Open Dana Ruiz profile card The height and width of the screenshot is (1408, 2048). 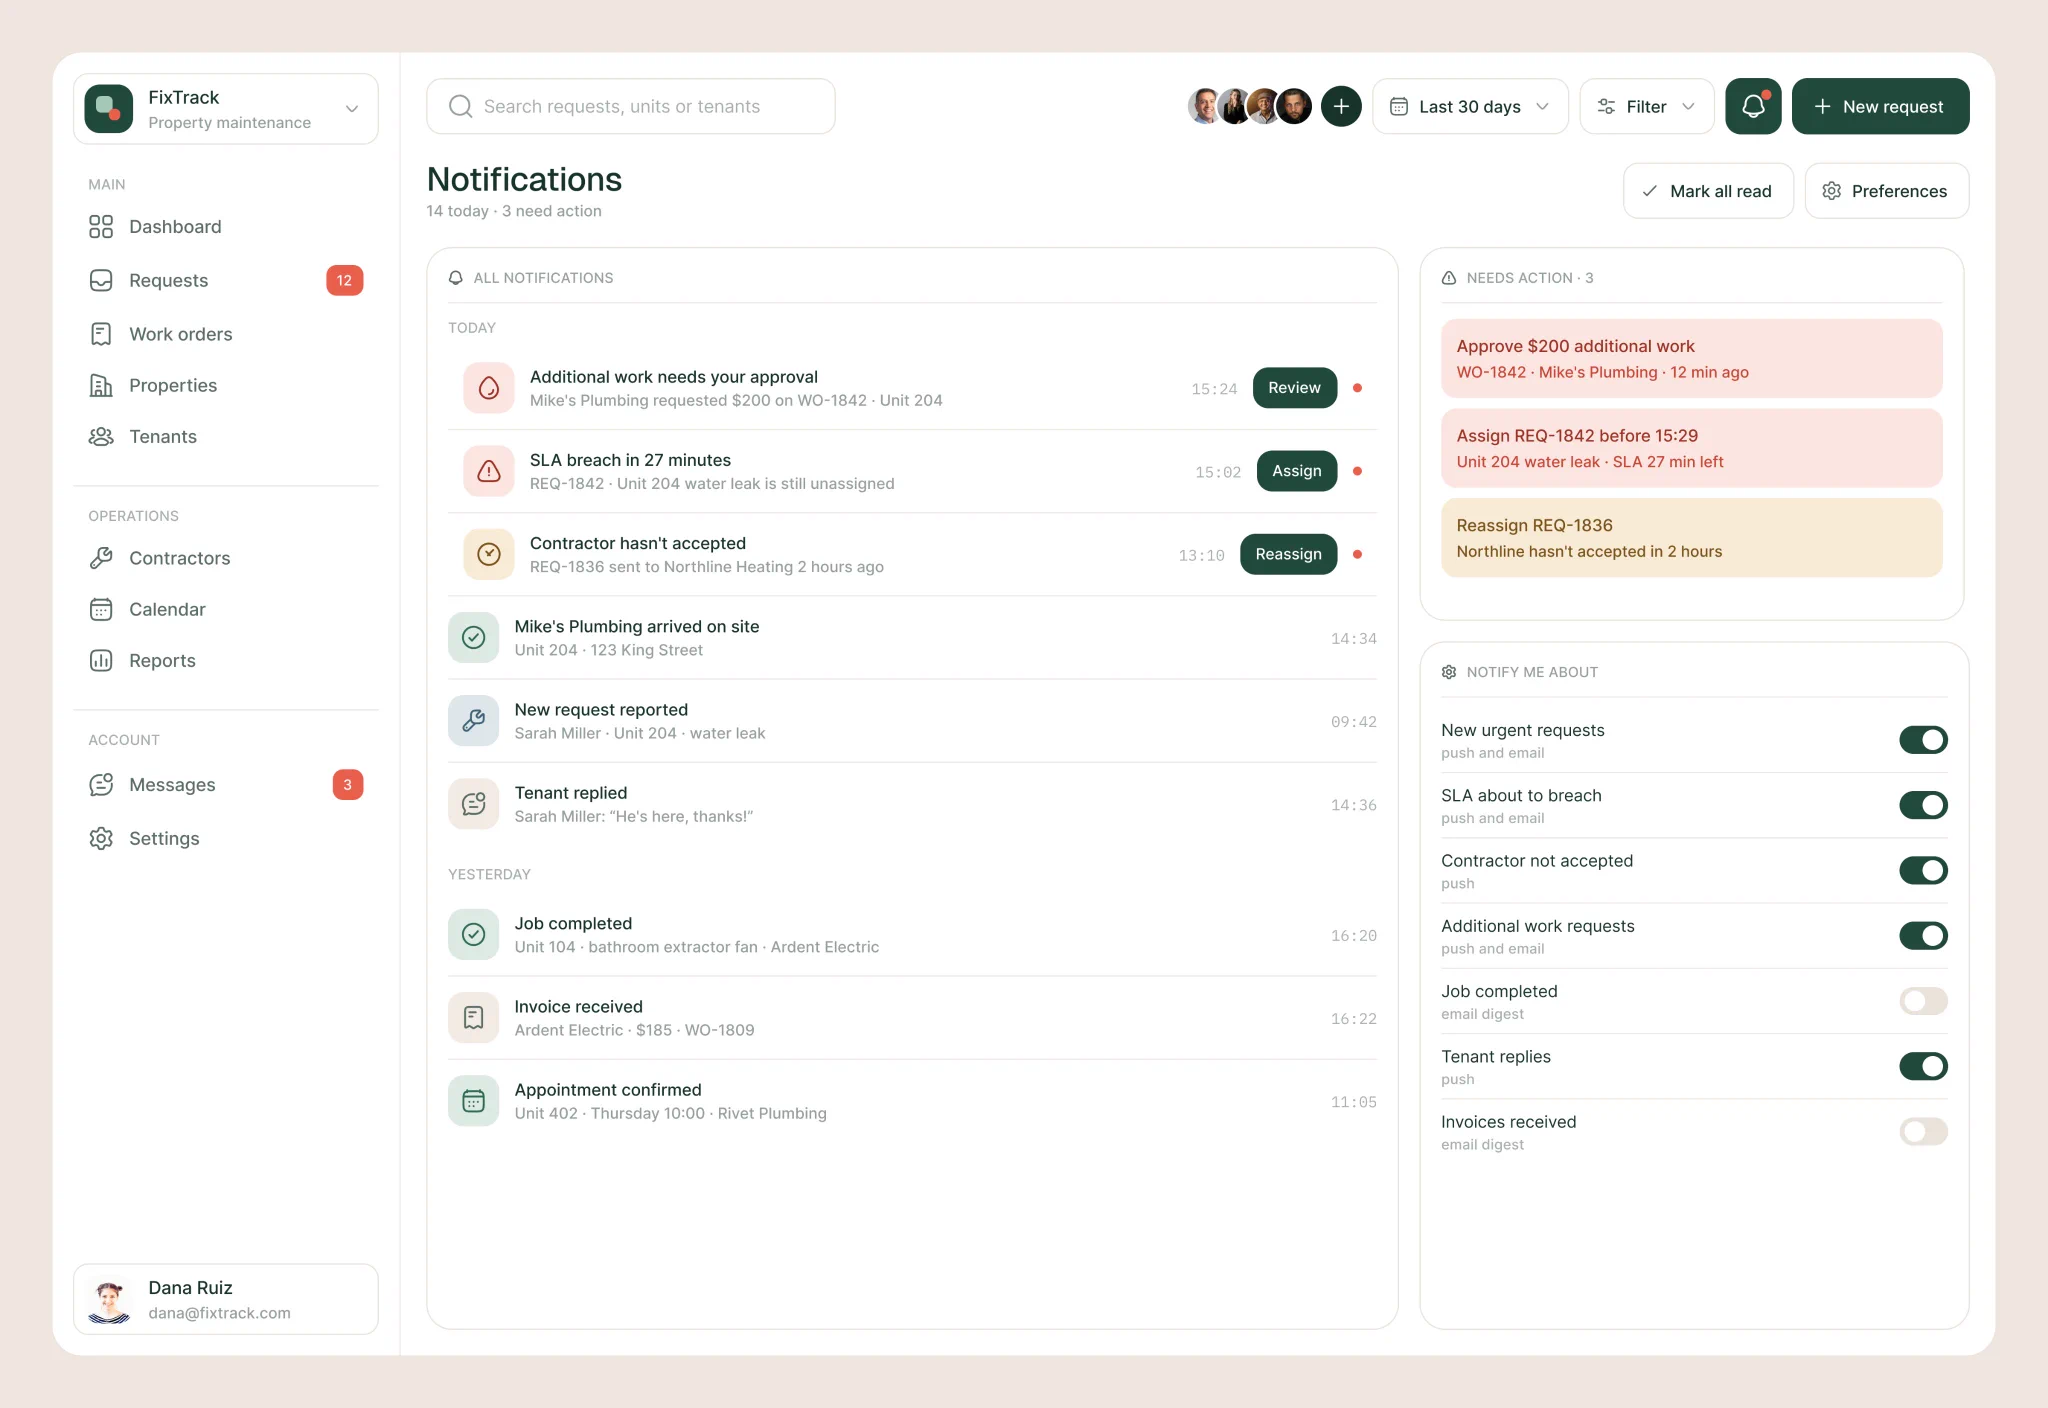[226, 1299]
